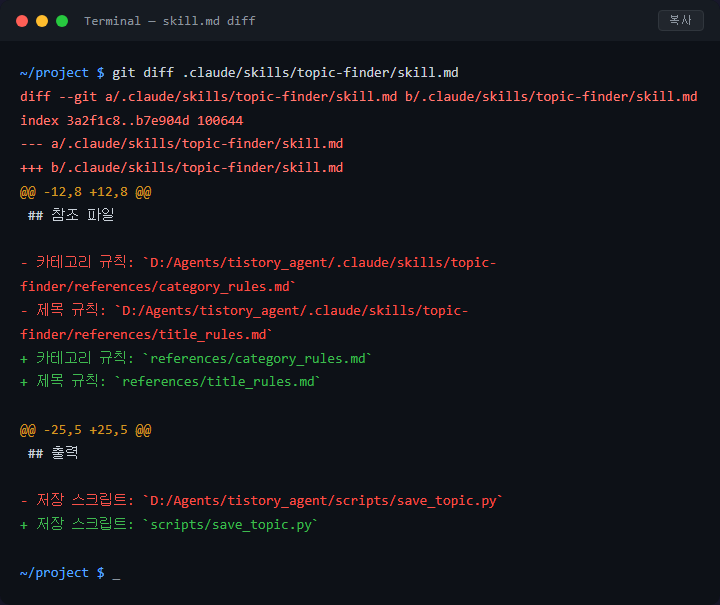This screenshot has height=605, width=720.
Task: Click the '@@ -25,5 +25,5 @@' hunk header
Action: pos(85,430)
